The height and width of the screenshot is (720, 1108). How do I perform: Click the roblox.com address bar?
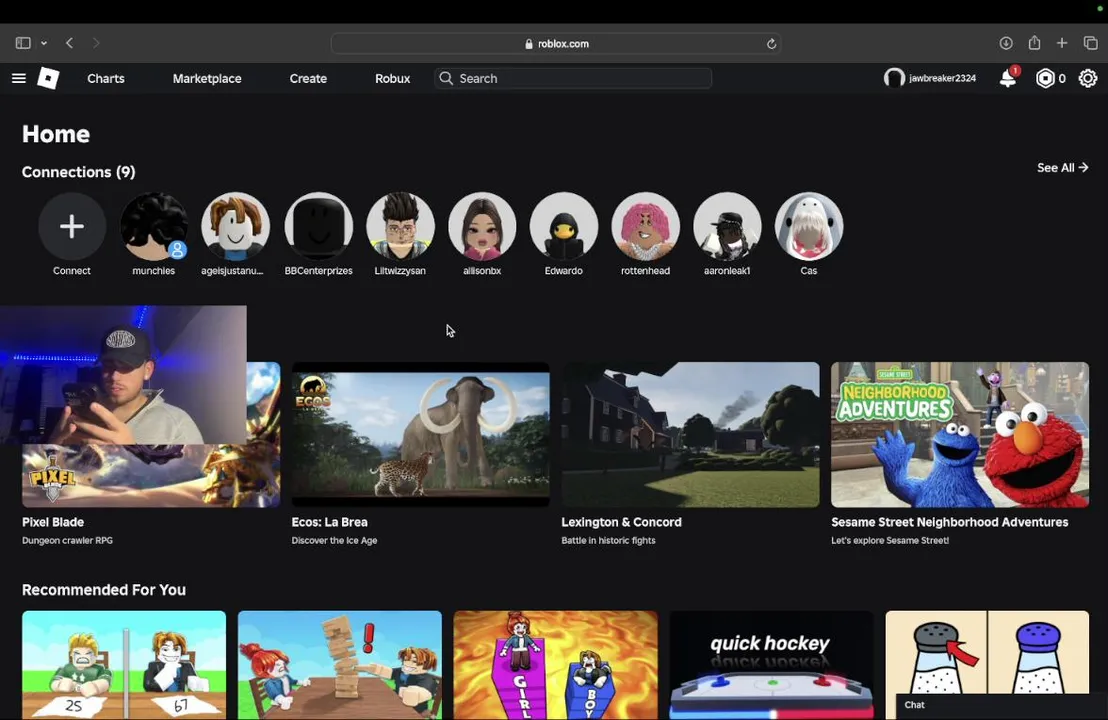(x=555, y=43)
